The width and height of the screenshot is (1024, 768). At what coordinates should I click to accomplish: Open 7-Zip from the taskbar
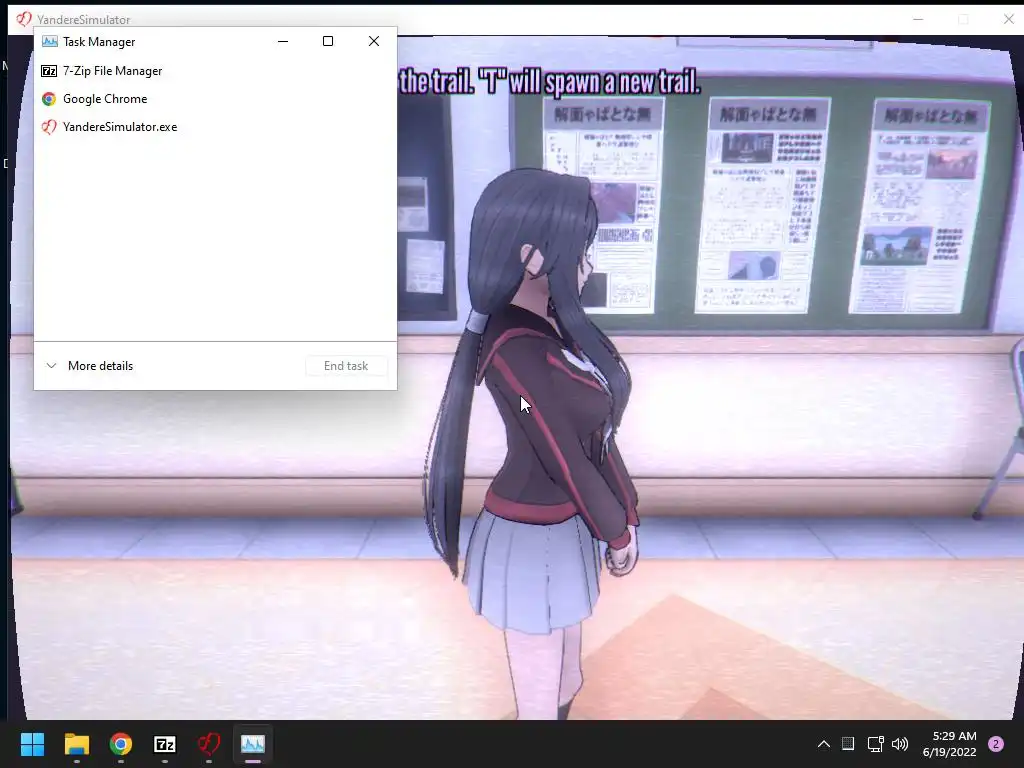[x=165, y=744]
